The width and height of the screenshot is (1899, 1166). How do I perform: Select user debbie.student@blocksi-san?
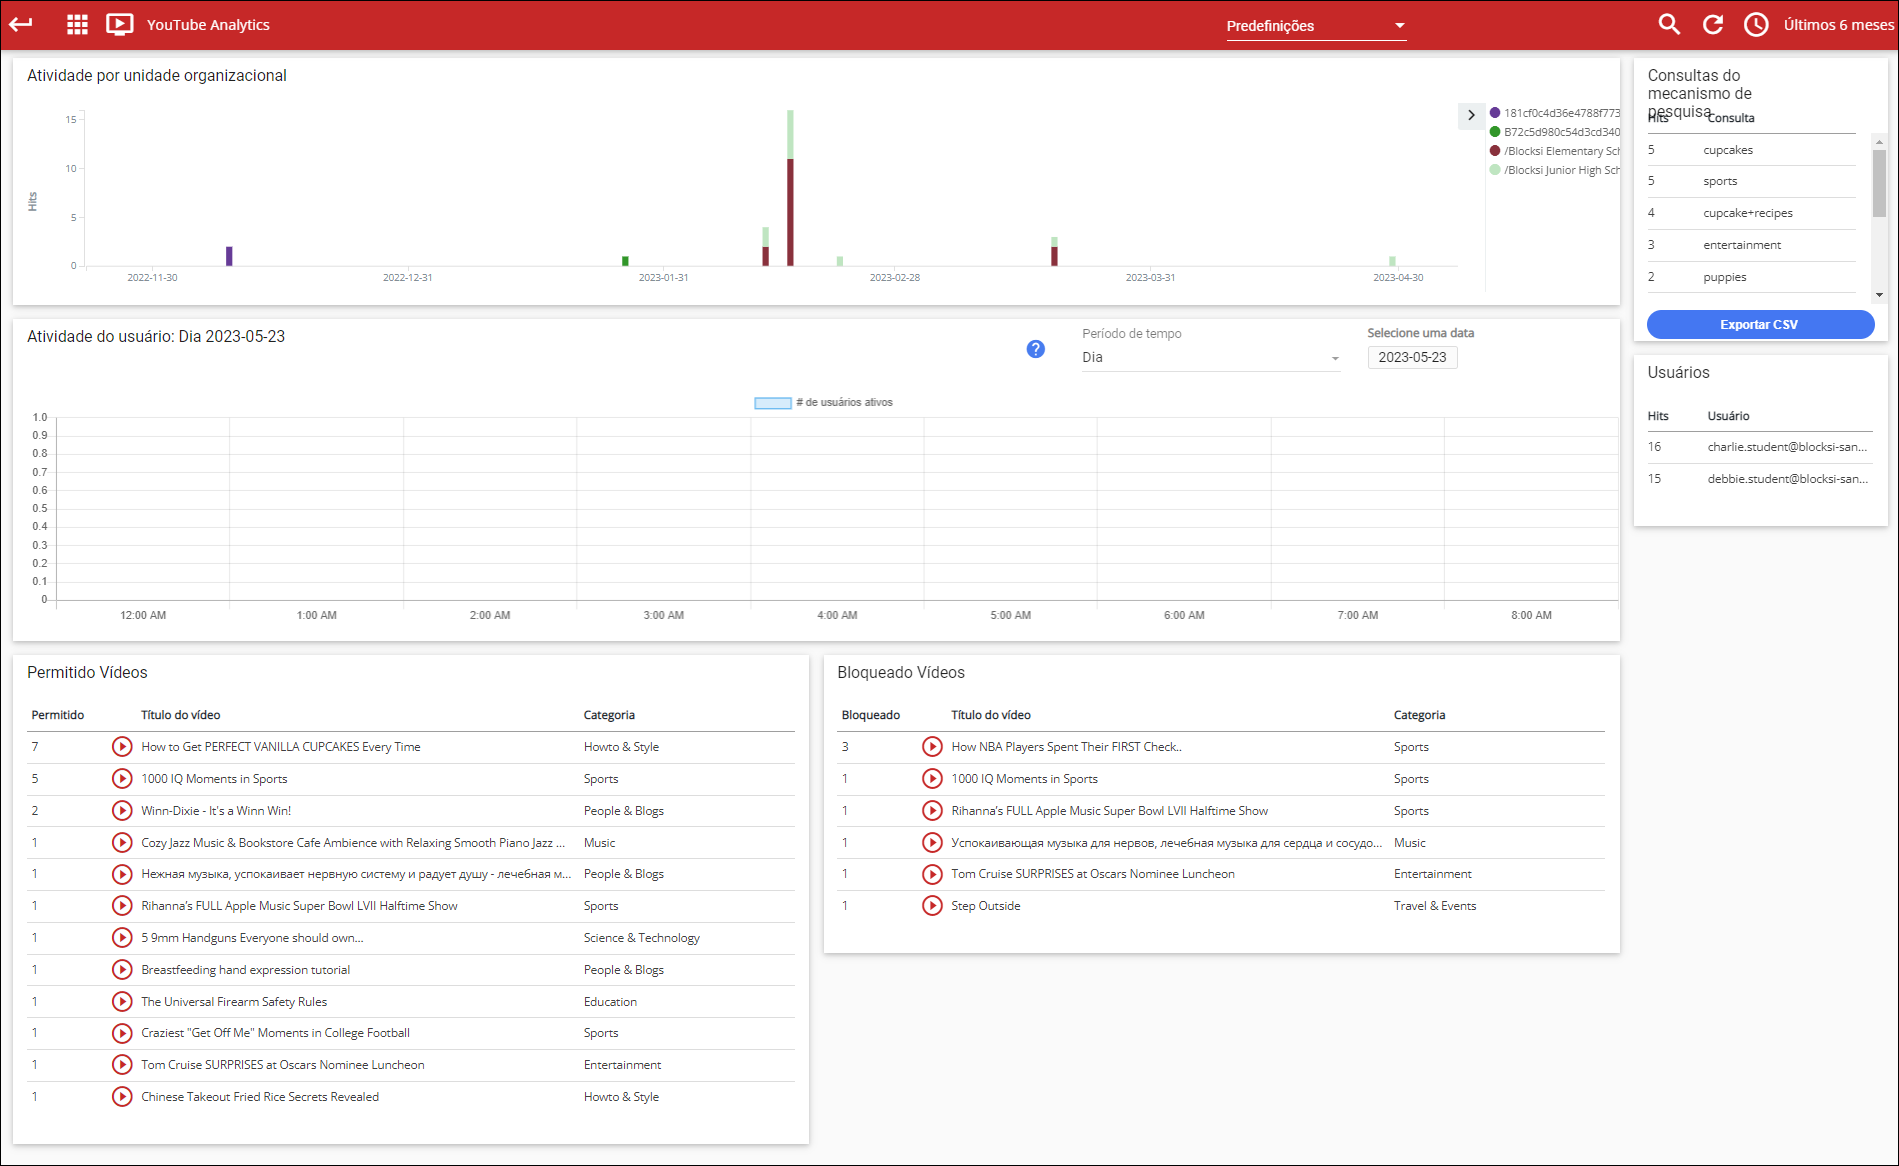point(1760,479)
